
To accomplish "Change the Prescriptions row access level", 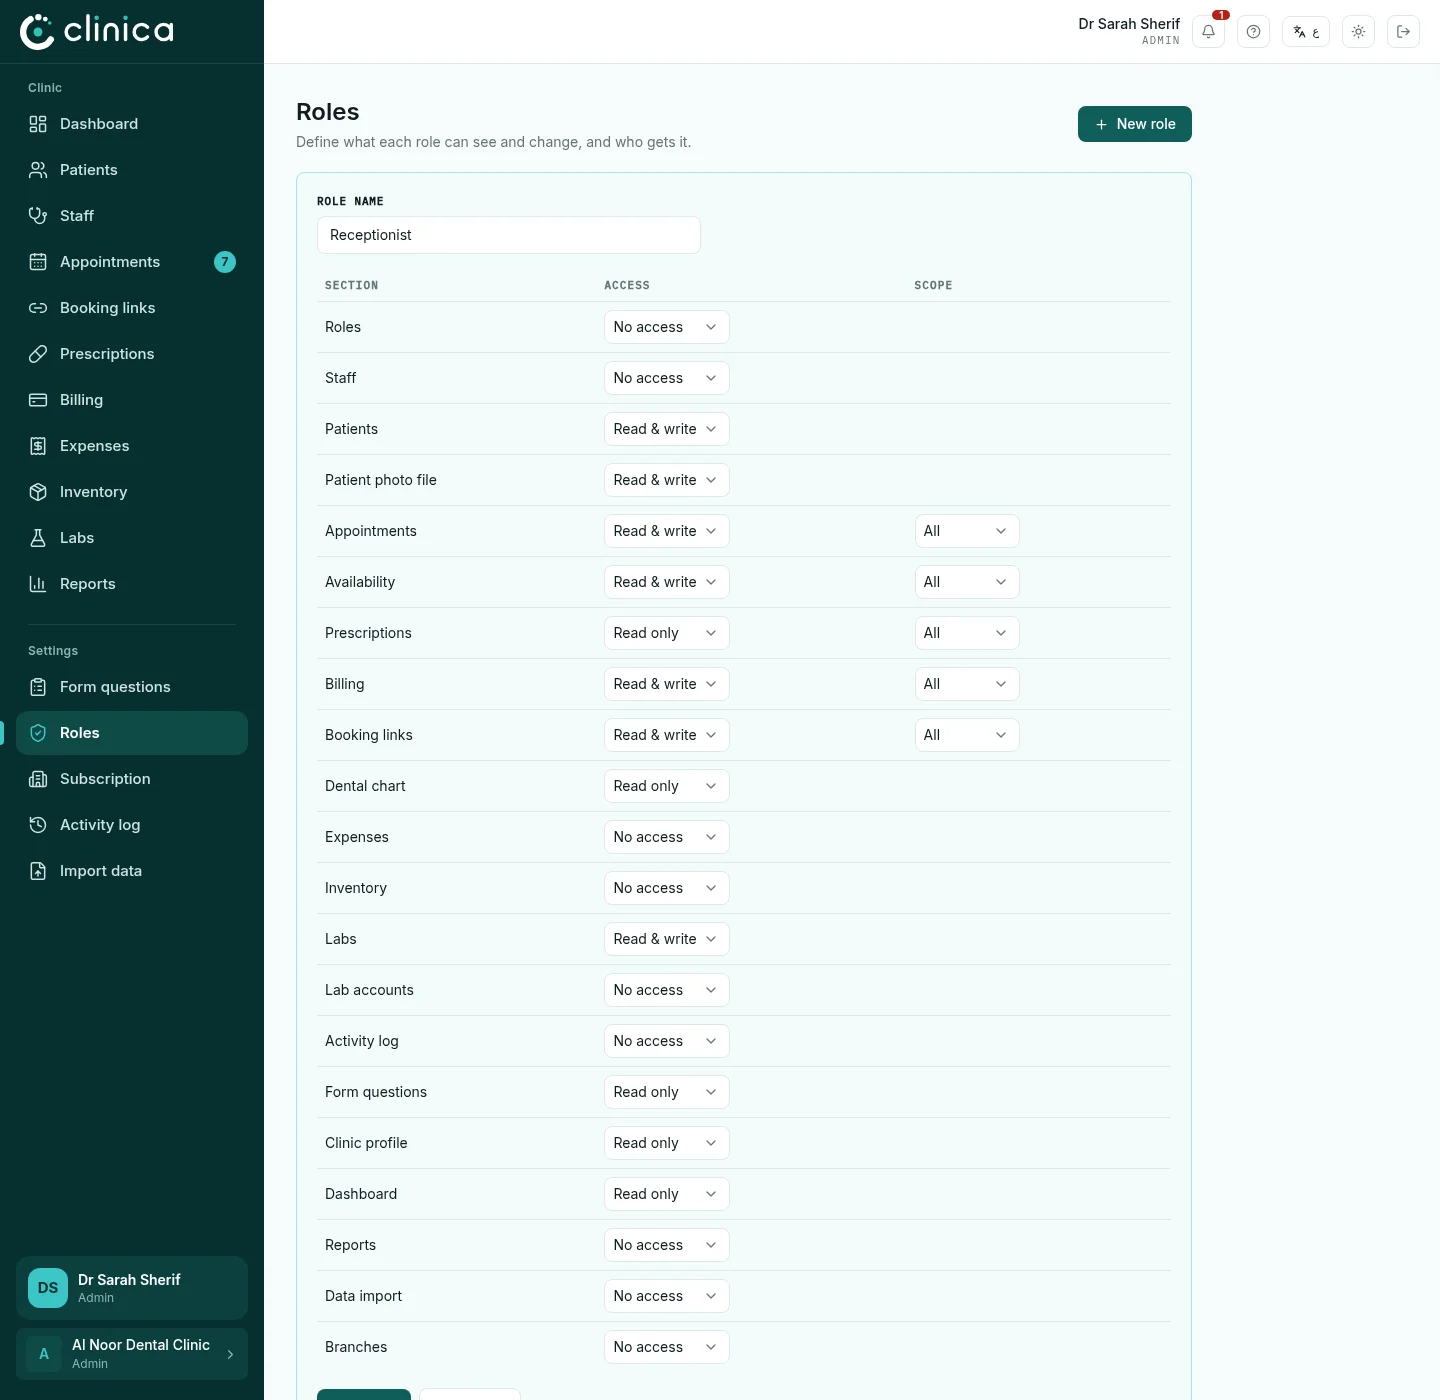I will [667, 633].
